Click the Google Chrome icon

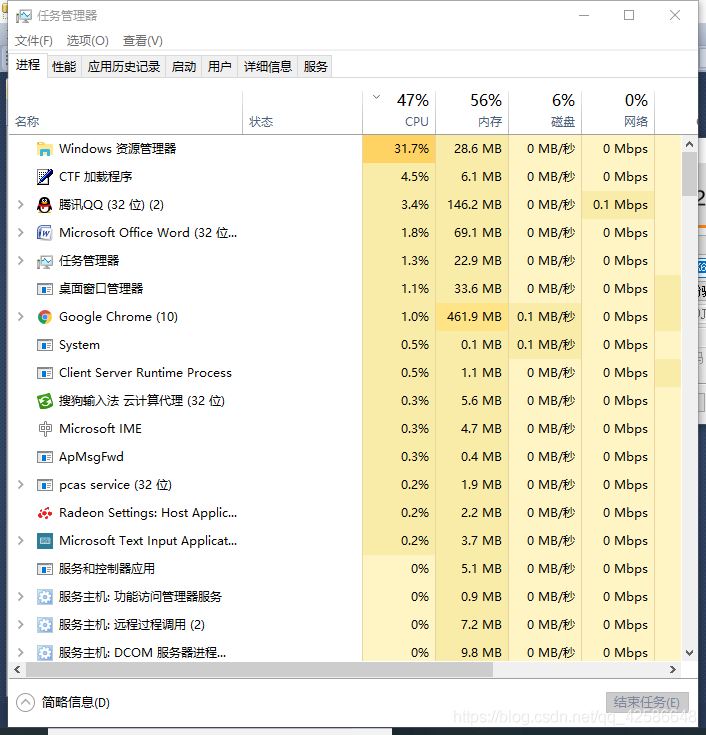tap(44, 317)
